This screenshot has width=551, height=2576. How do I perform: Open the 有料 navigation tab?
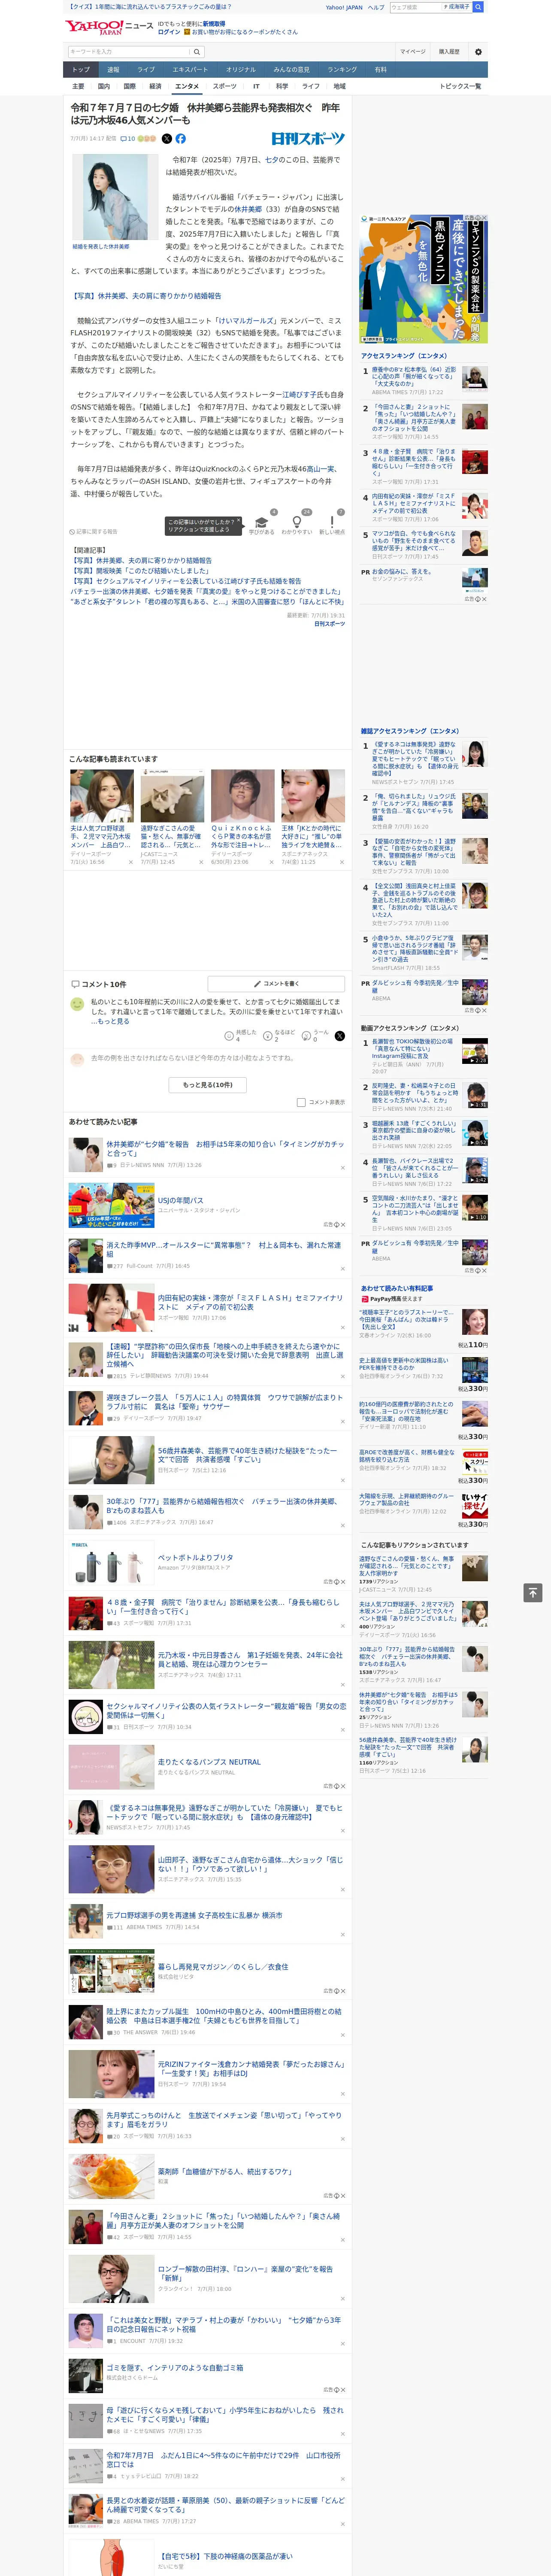(380, 70)
